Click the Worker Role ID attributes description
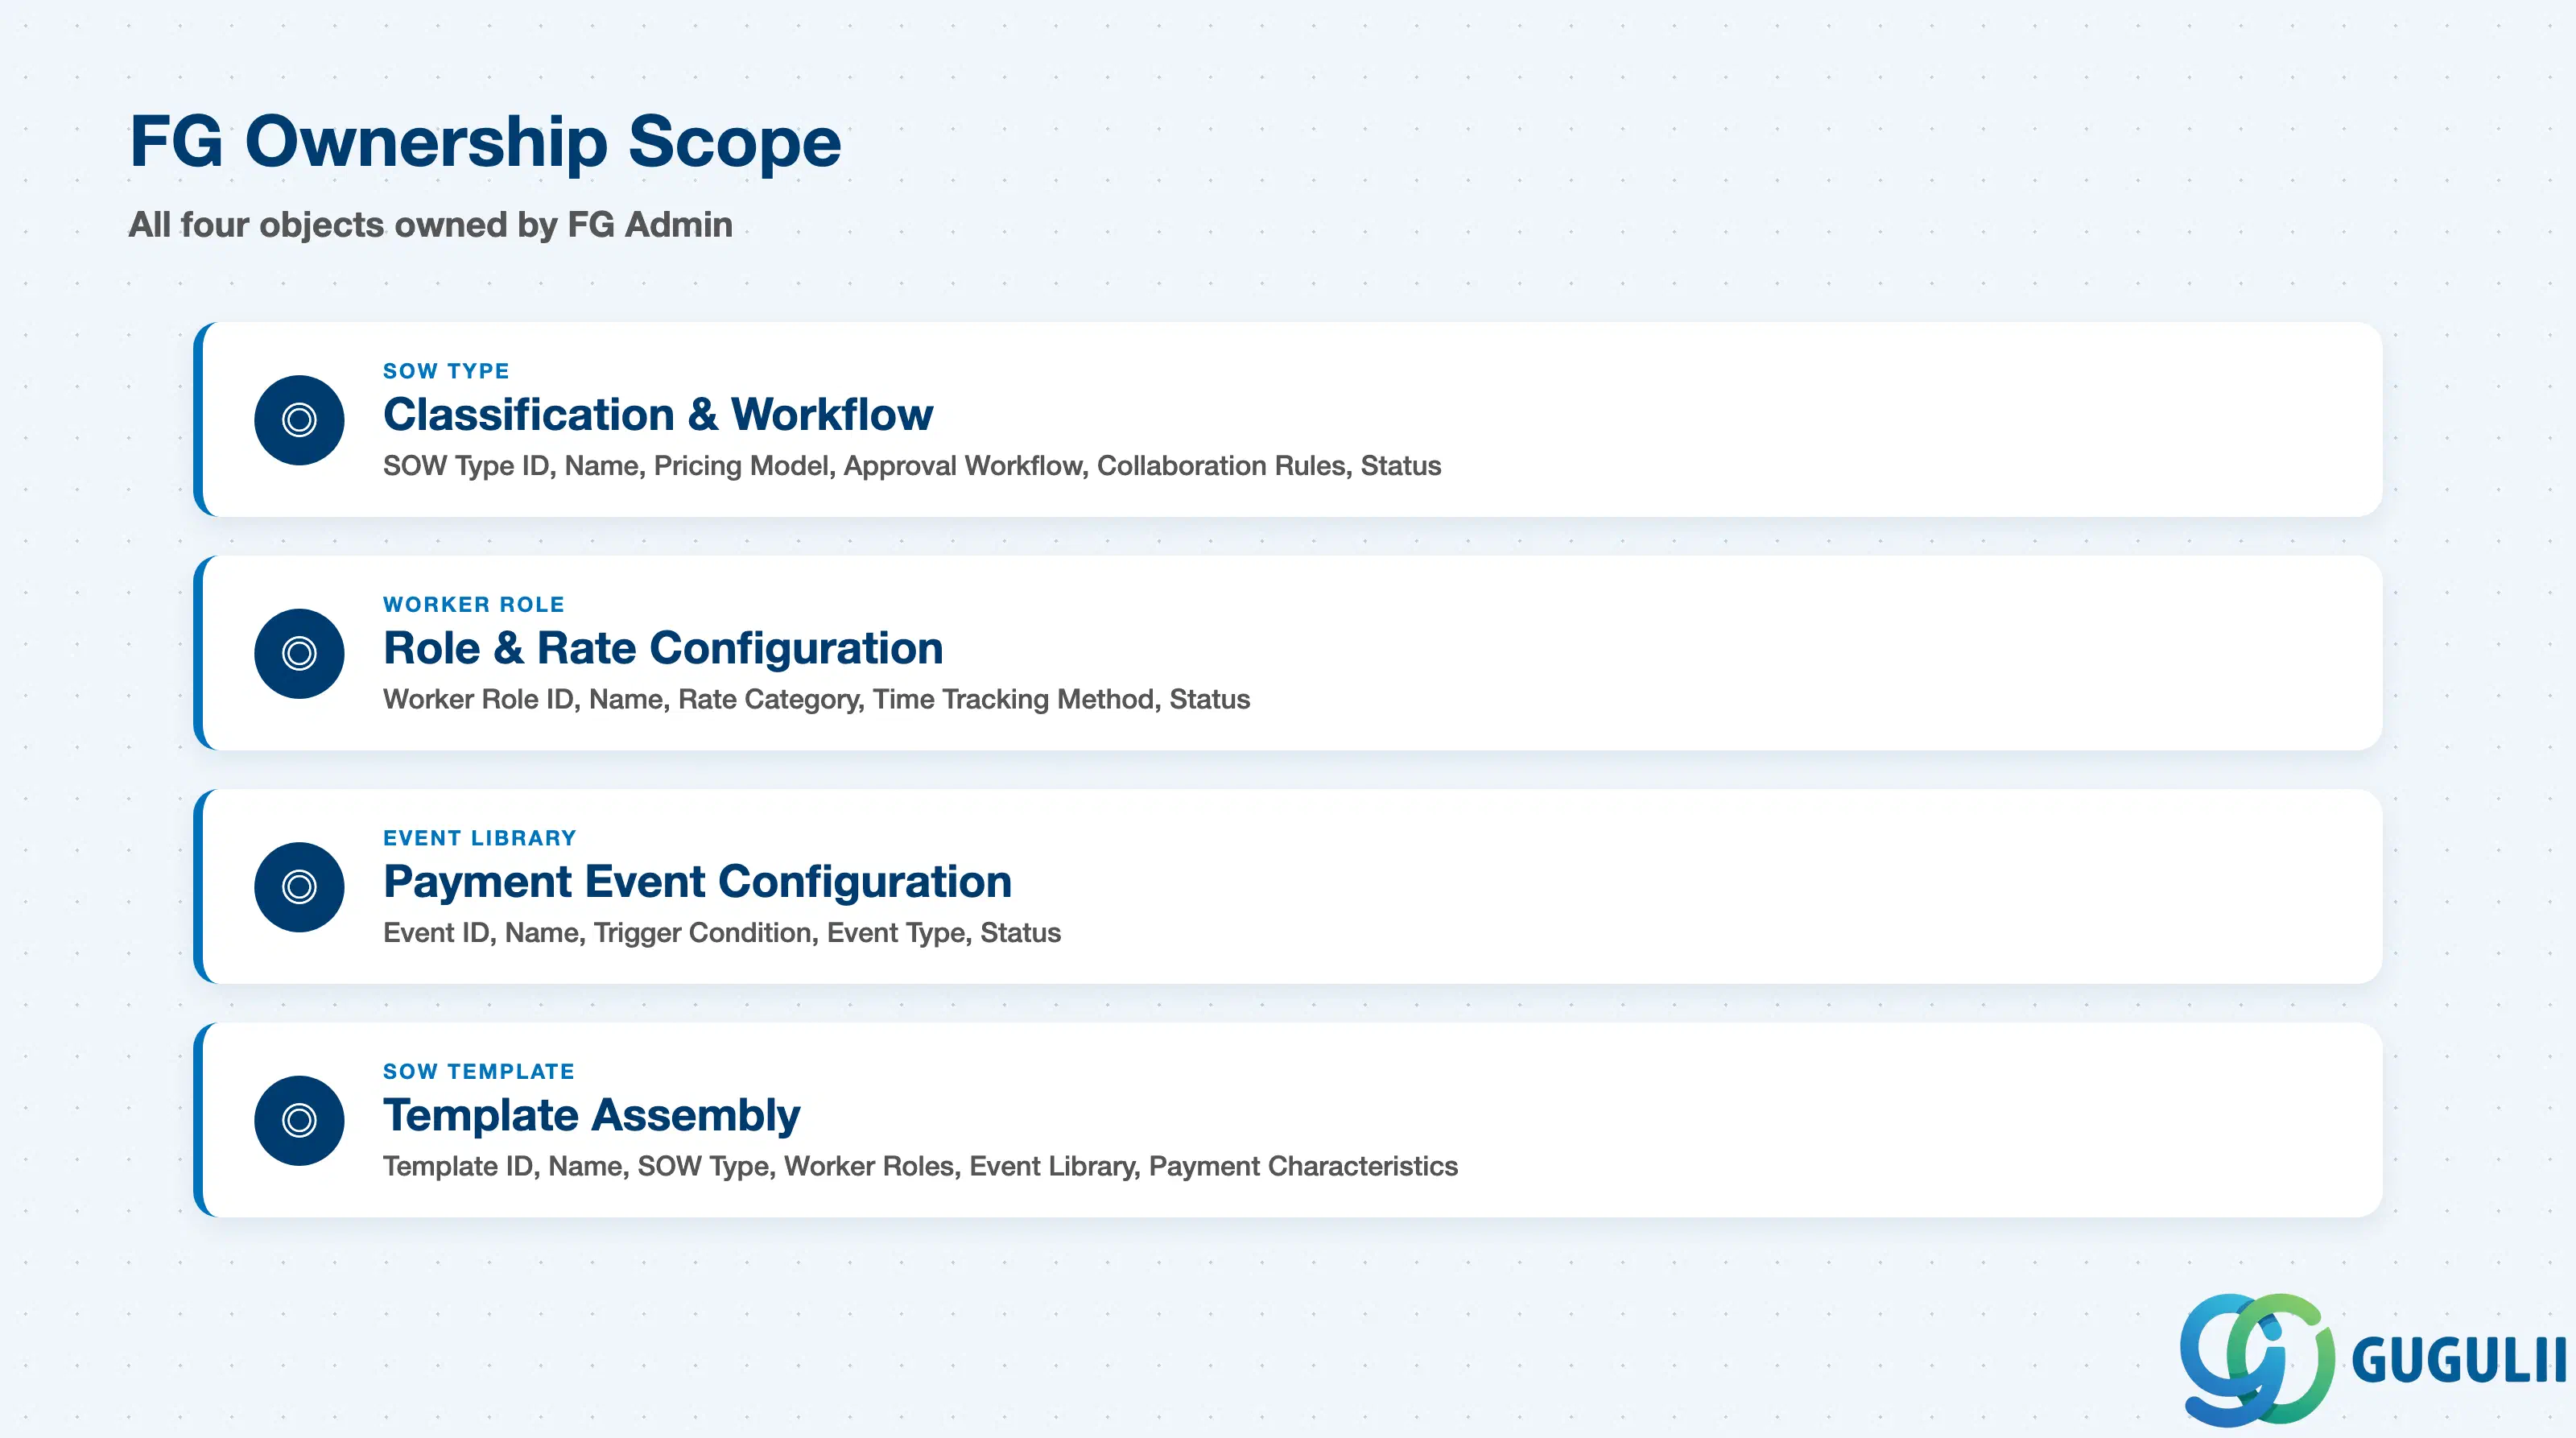2576x1438 pixels. [x=816, y=699]
